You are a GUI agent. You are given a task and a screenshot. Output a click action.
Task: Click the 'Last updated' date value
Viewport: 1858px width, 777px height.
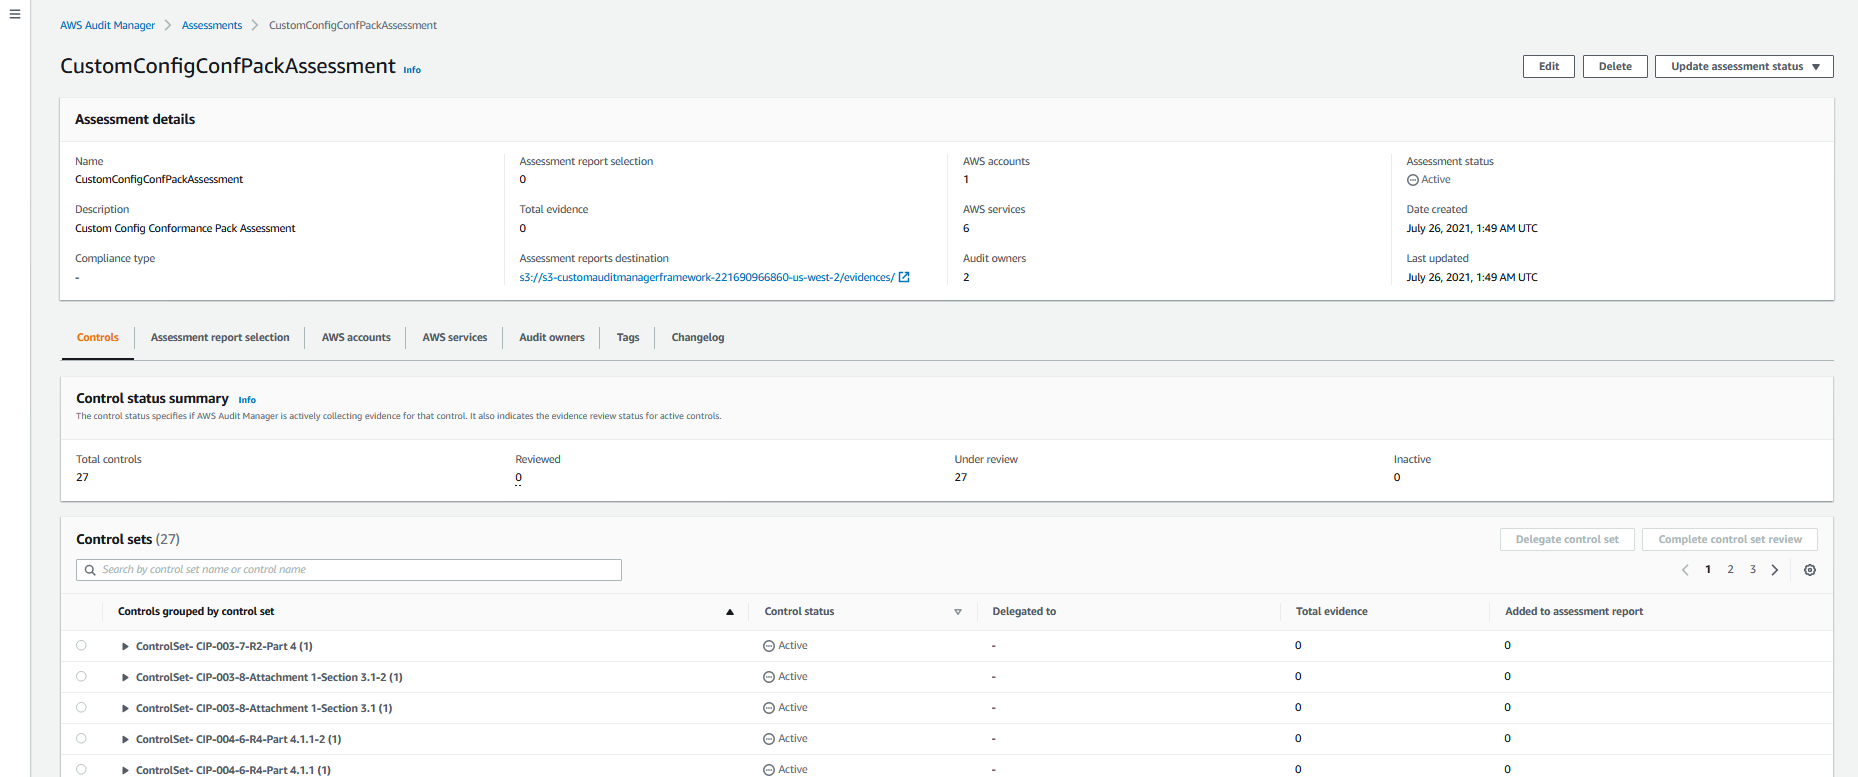[x=1472, y=278]
